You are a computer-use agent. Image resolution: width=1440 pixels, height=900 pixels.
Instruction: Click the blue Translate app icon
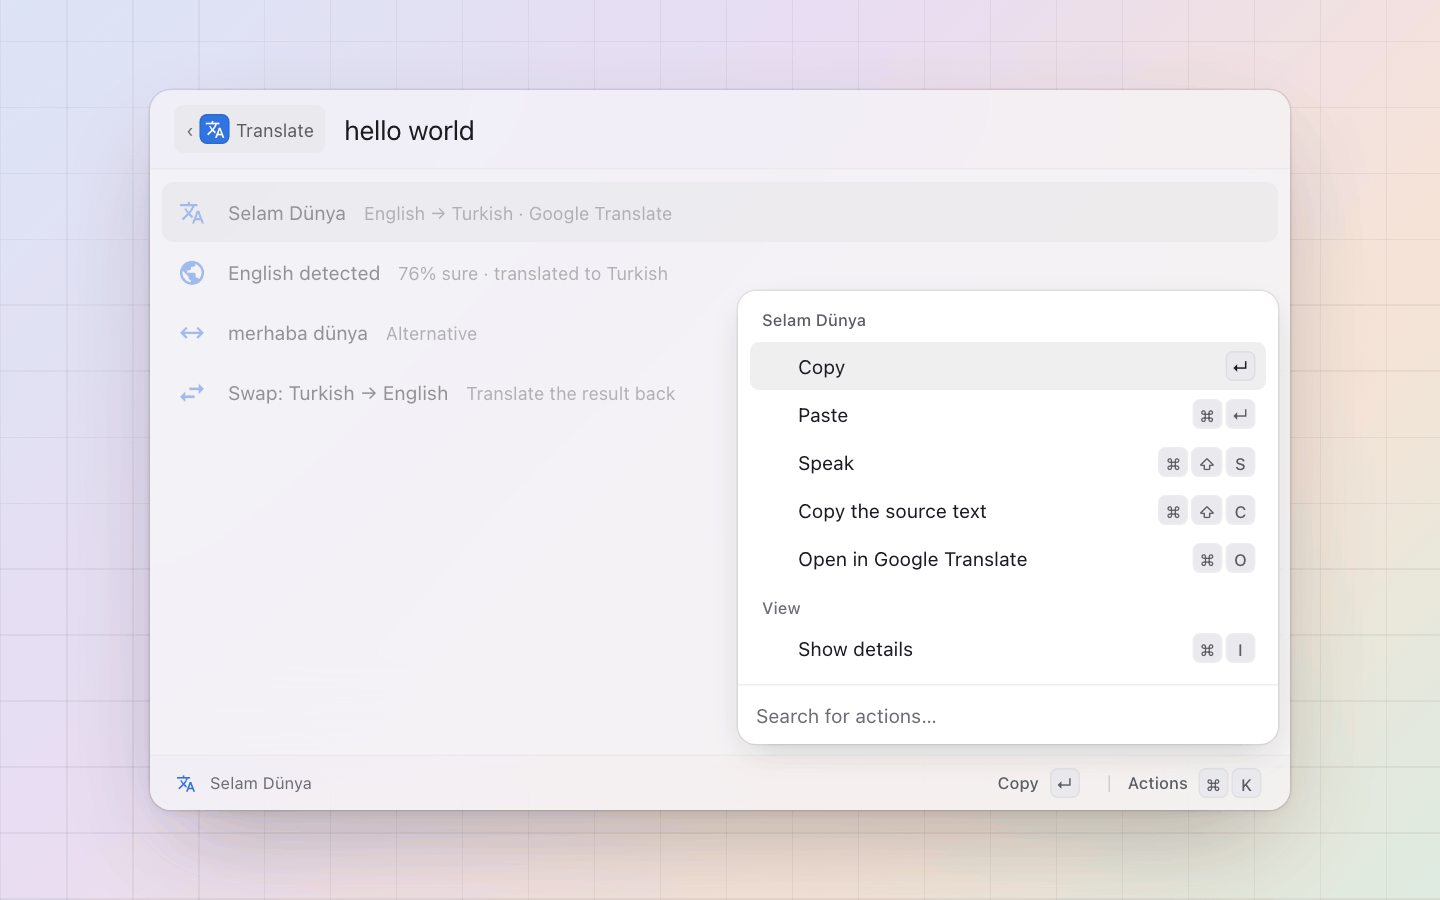tap(214, 130)
